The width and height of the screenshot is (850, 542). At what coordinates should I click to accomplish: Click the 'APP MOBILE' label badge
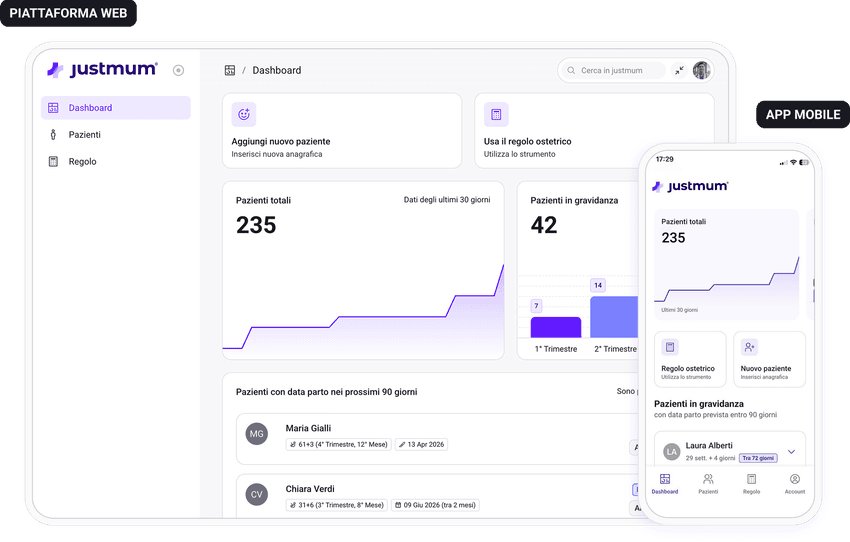(x=803, y=114)
